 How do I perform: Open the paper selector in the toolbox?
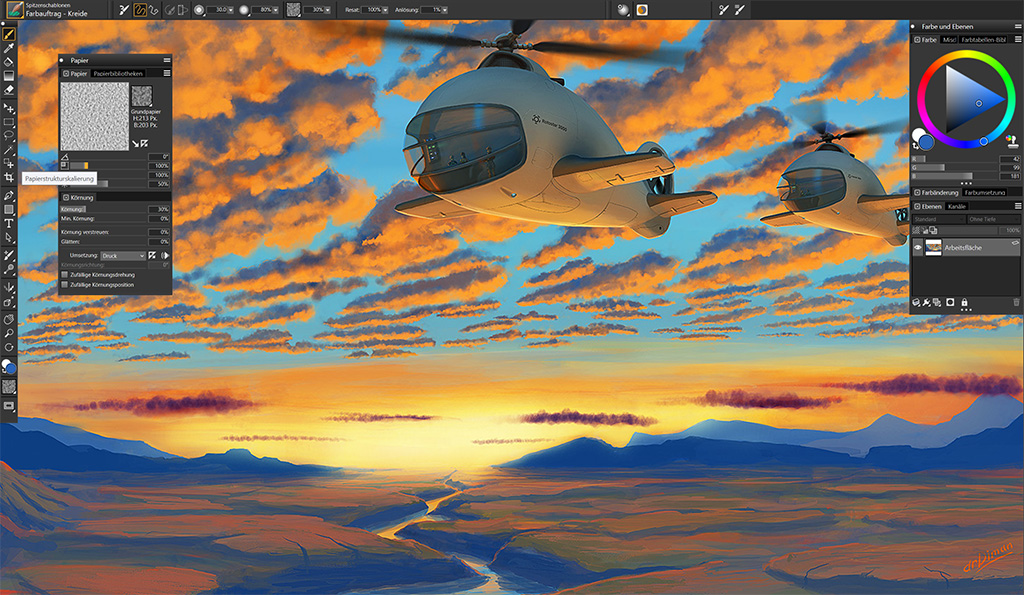tap(8, 387)
